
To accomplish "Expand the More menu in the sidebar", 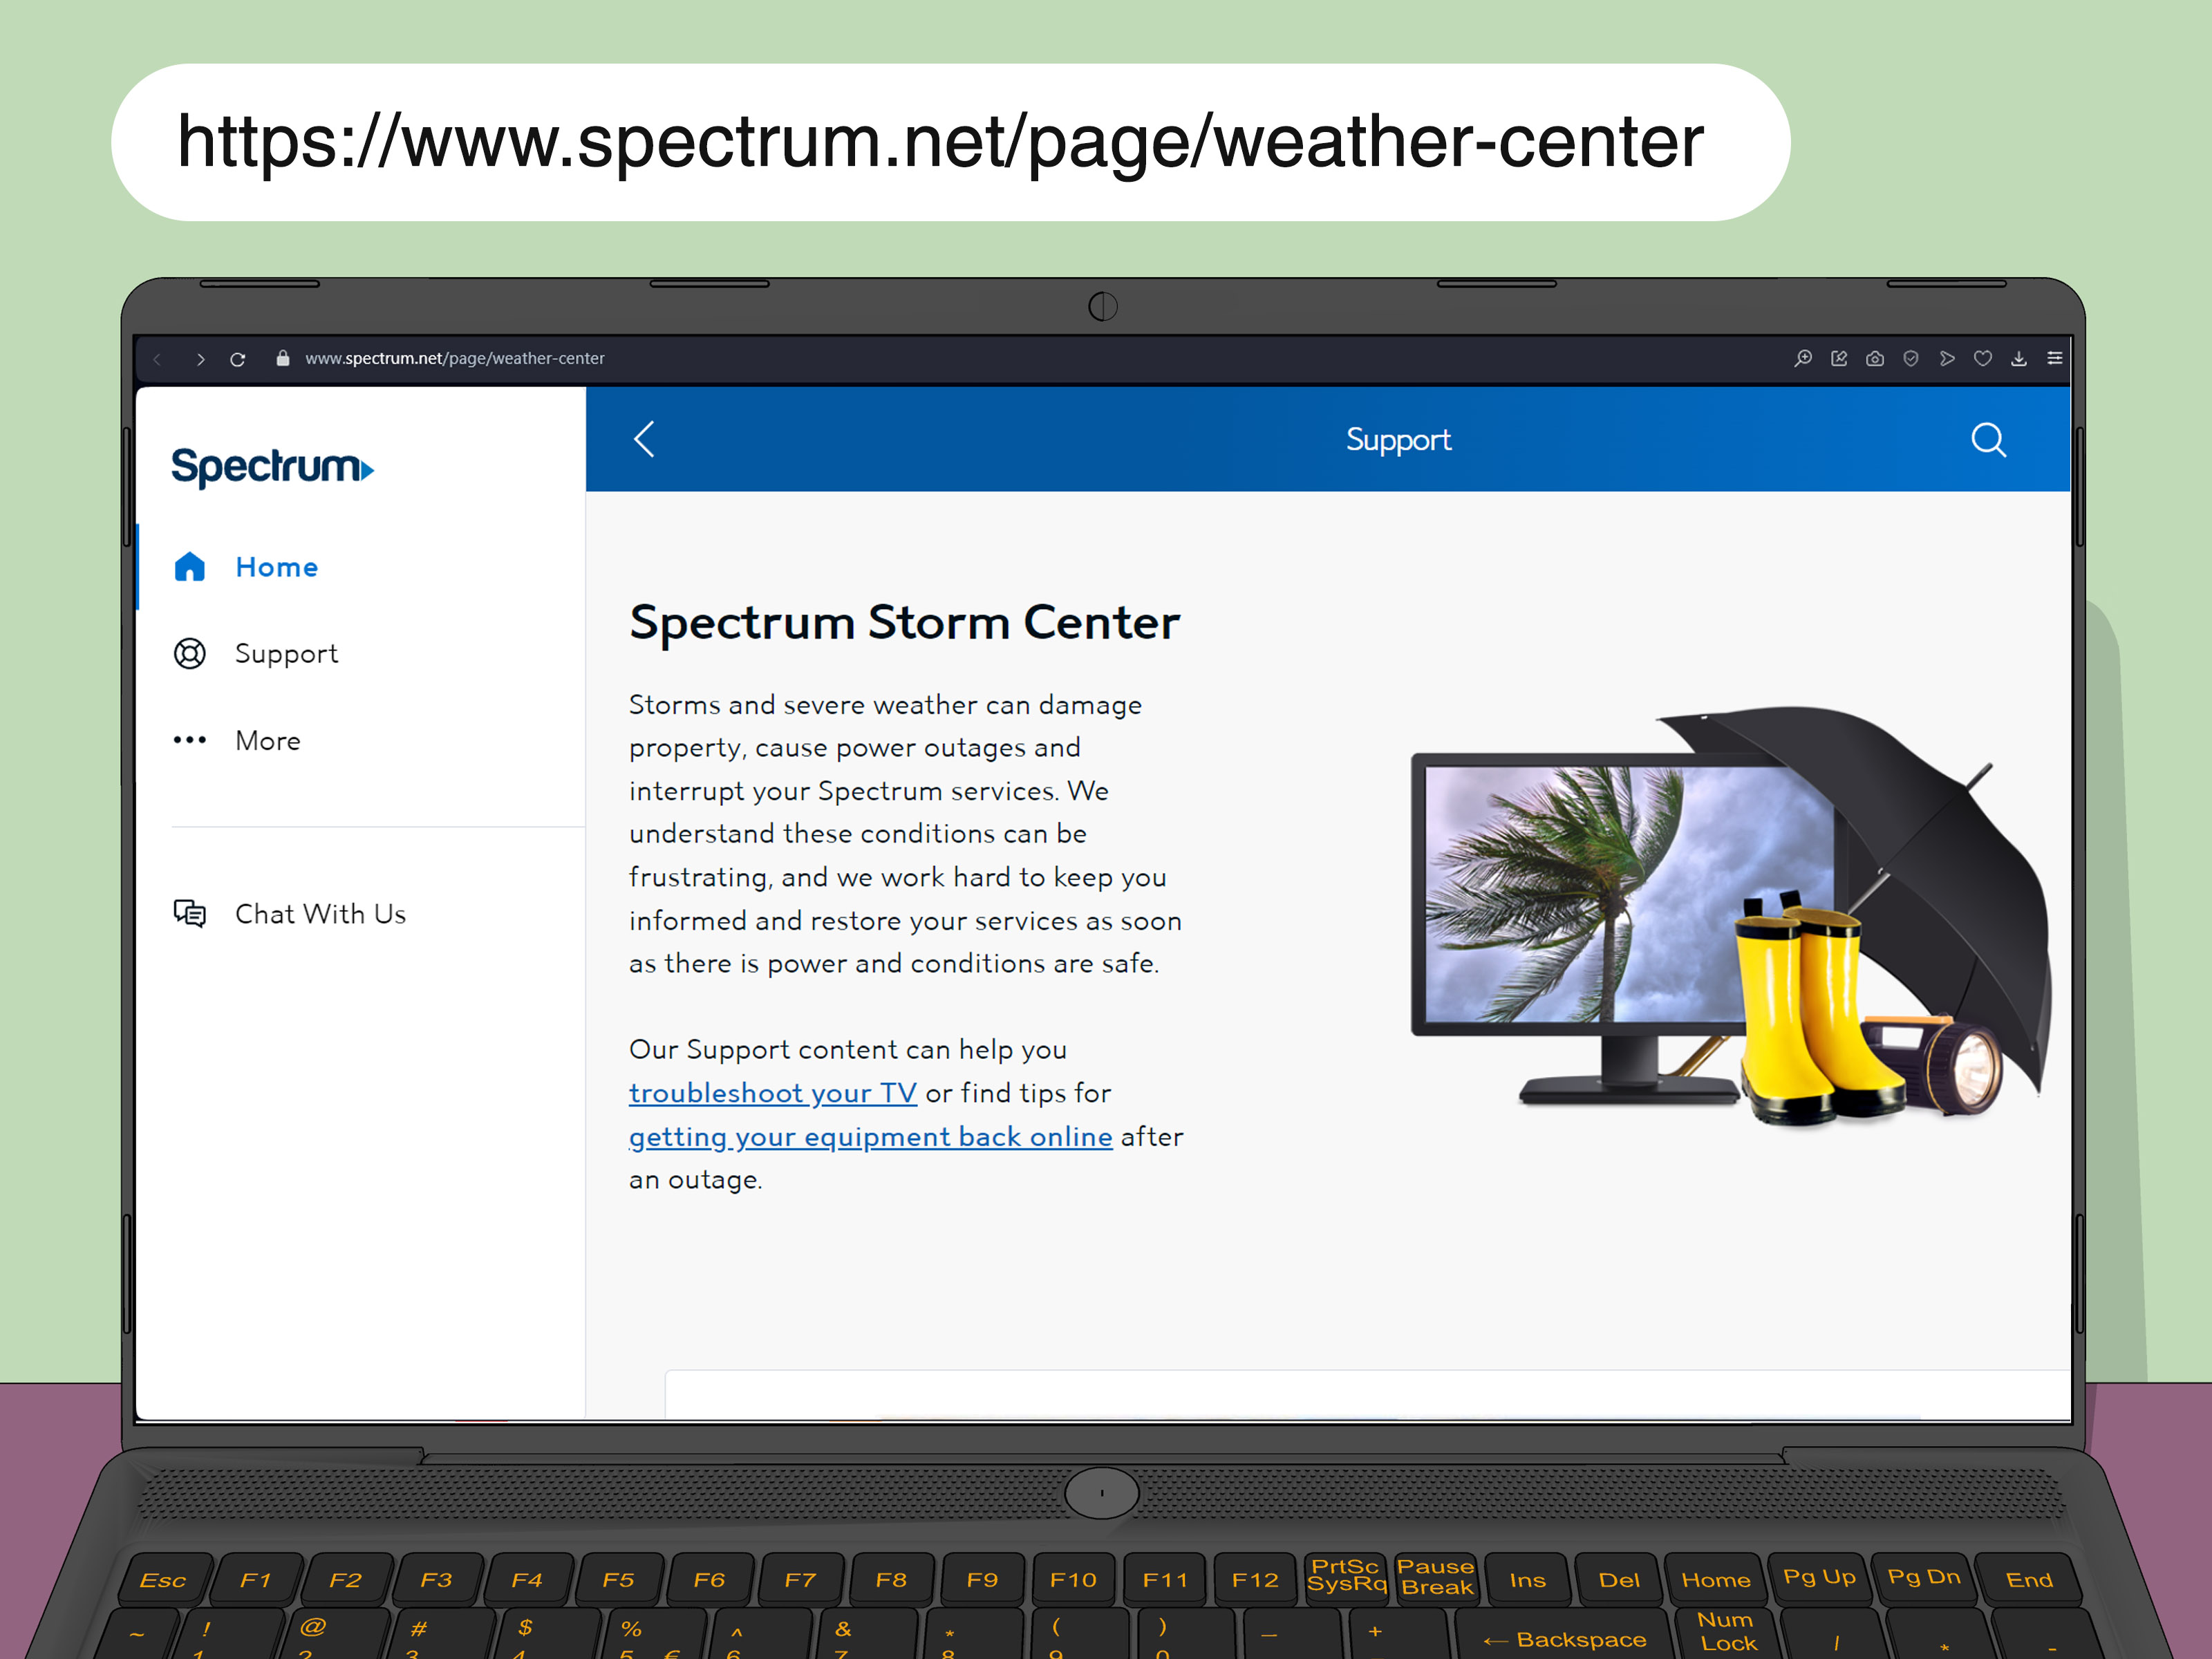I will tap(267, 740).
